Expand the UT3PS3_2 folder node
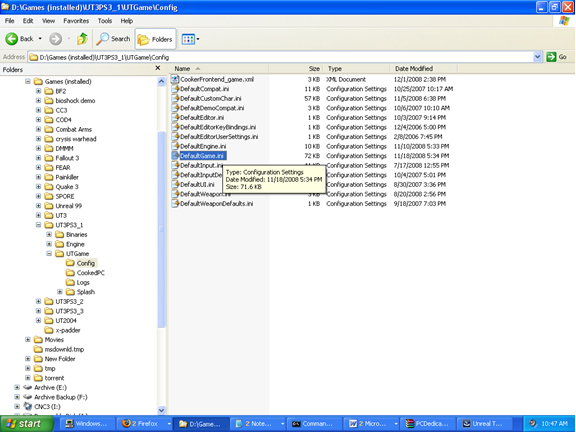The image size is (576, 433). pyautogui.click(x=38, y=301)
